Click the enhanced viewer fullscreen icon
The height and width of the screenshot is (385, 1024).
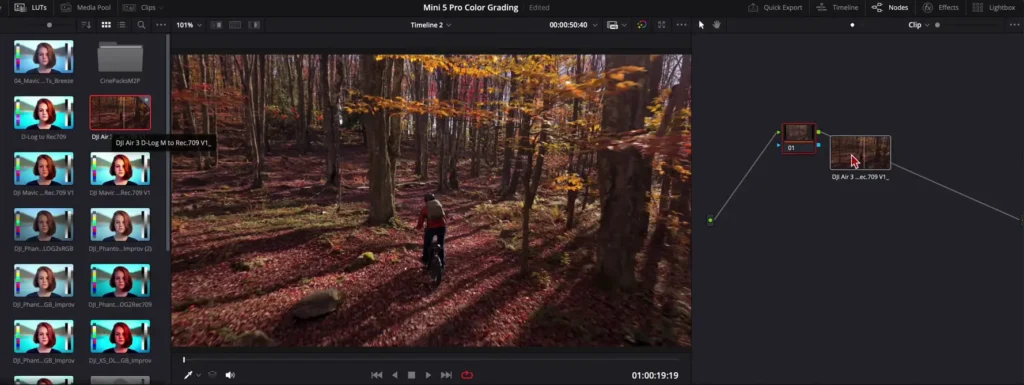click(662, 25)
